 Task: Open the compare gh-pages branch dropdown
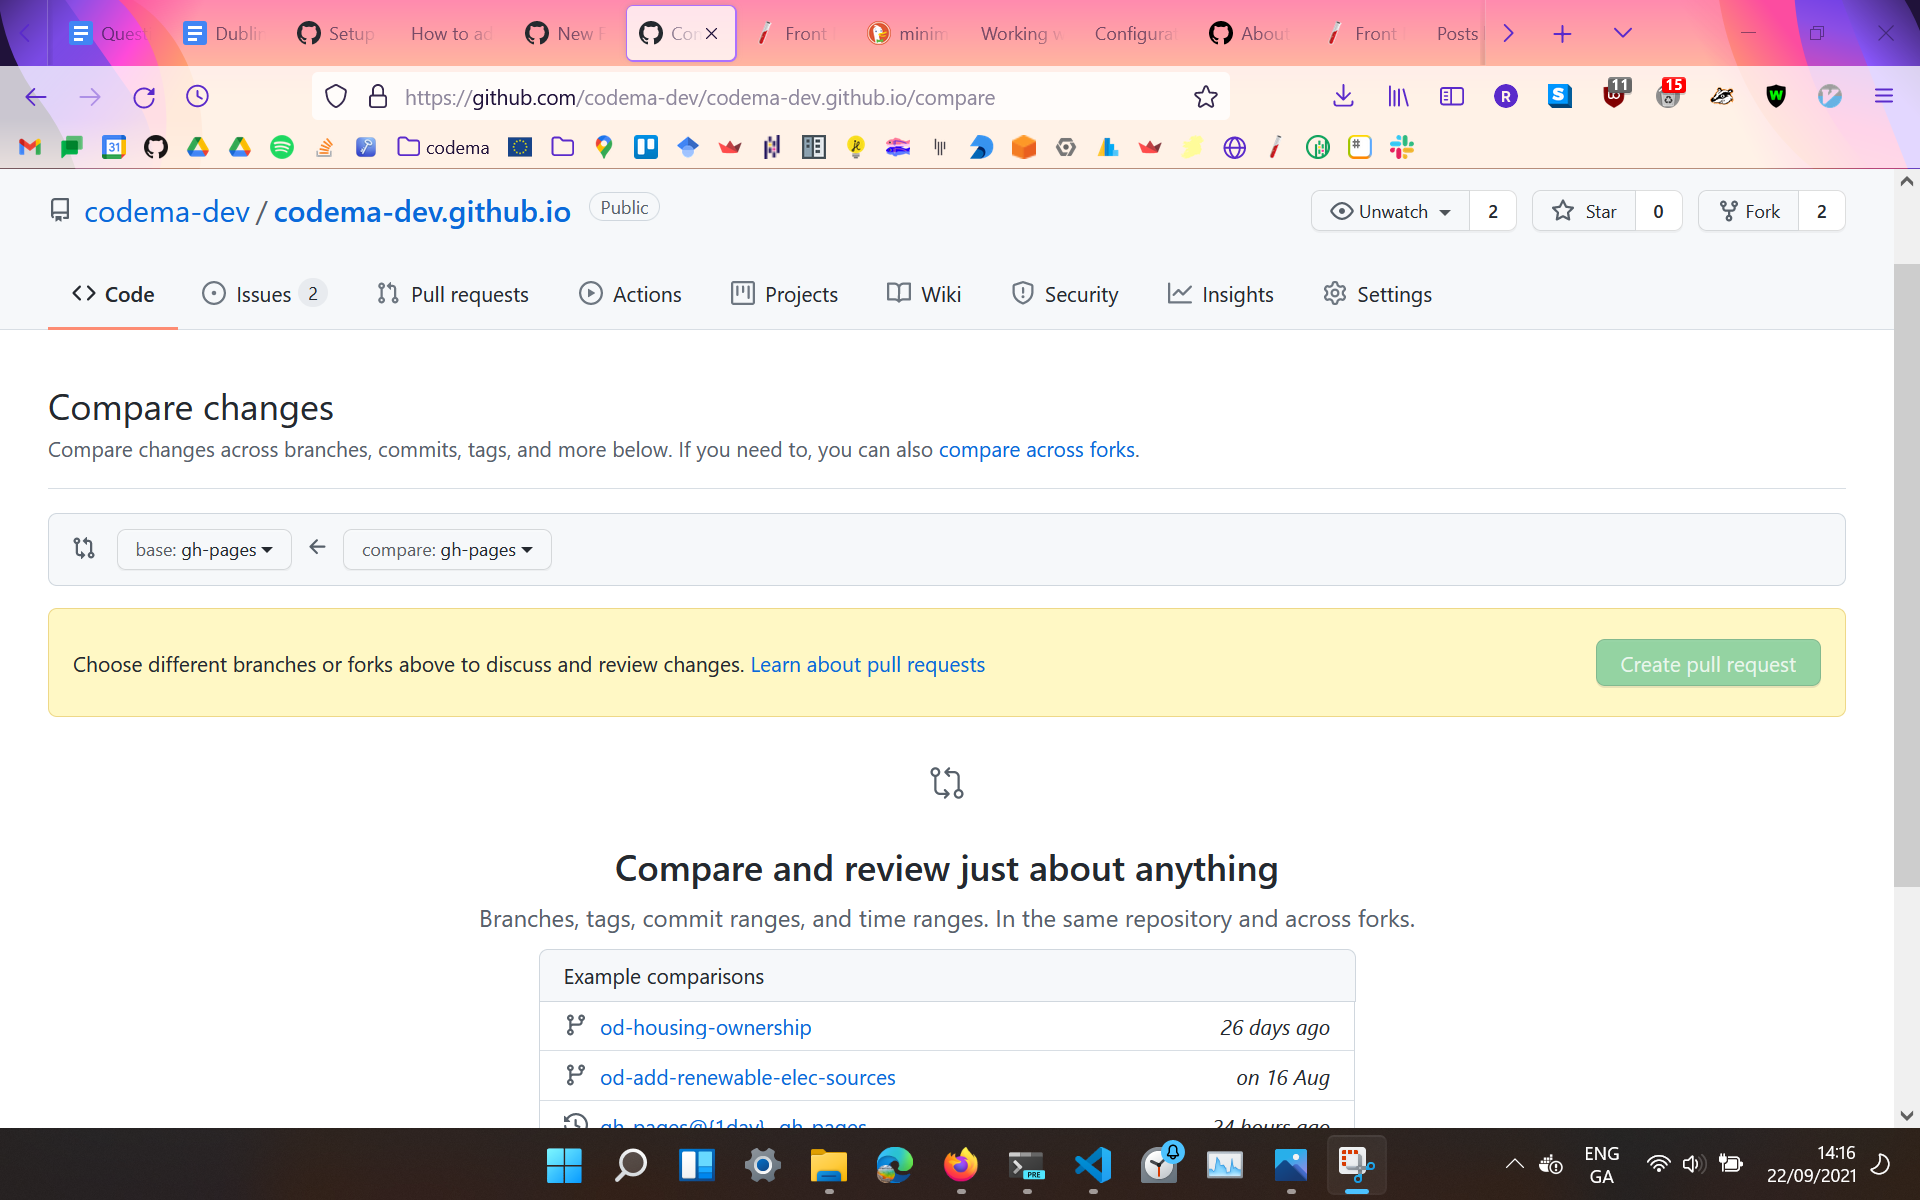tap(446, 549)
